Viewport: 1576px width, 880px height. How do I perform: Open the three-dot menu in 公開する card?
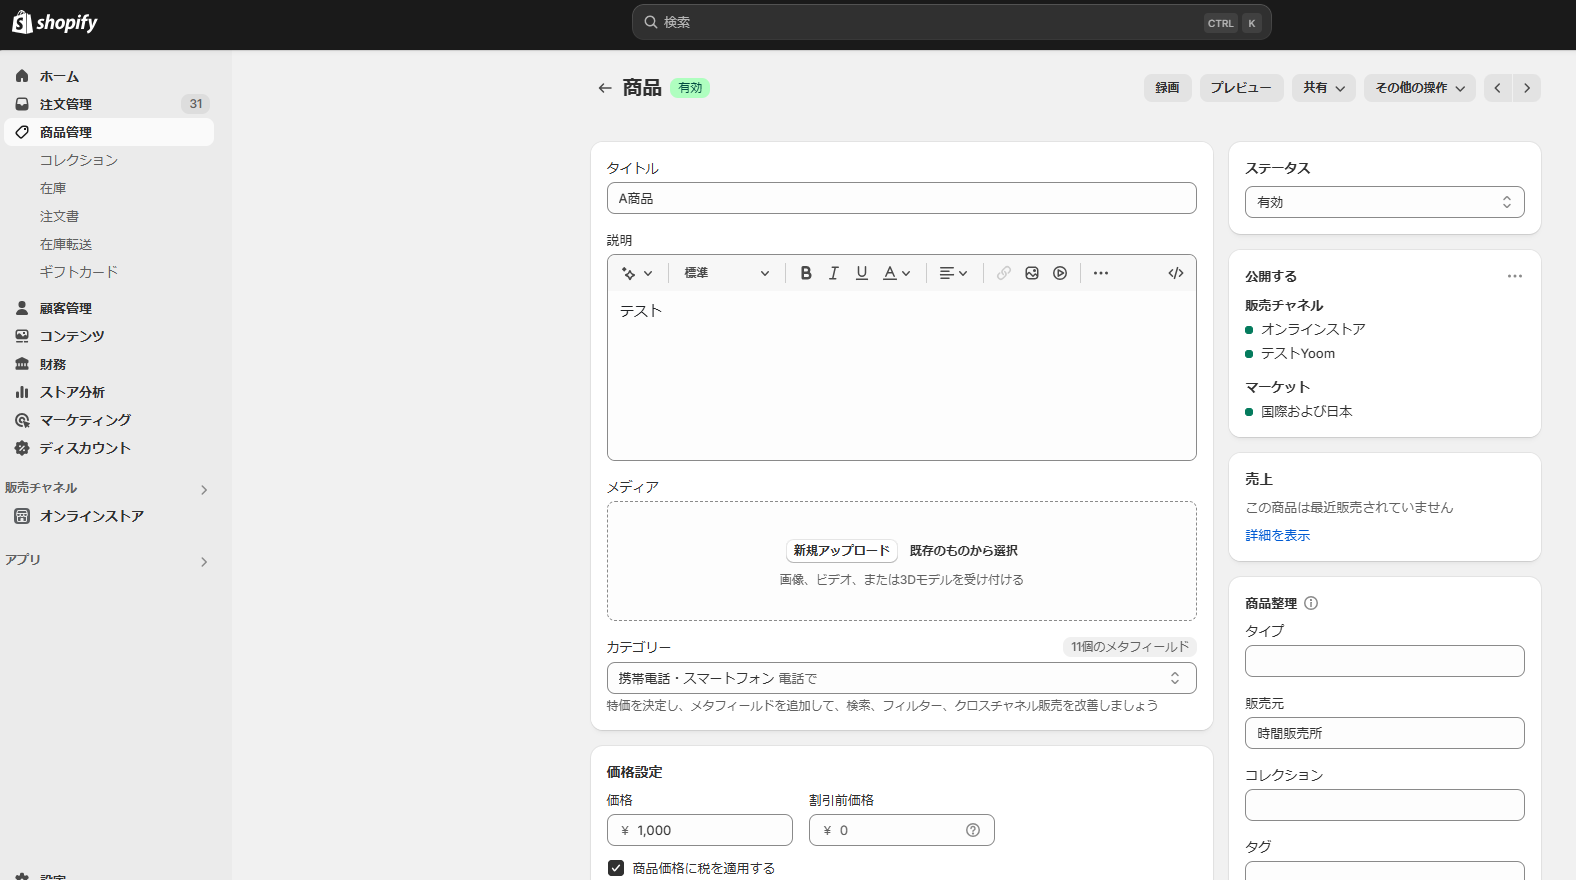[x=1514, y=276]
